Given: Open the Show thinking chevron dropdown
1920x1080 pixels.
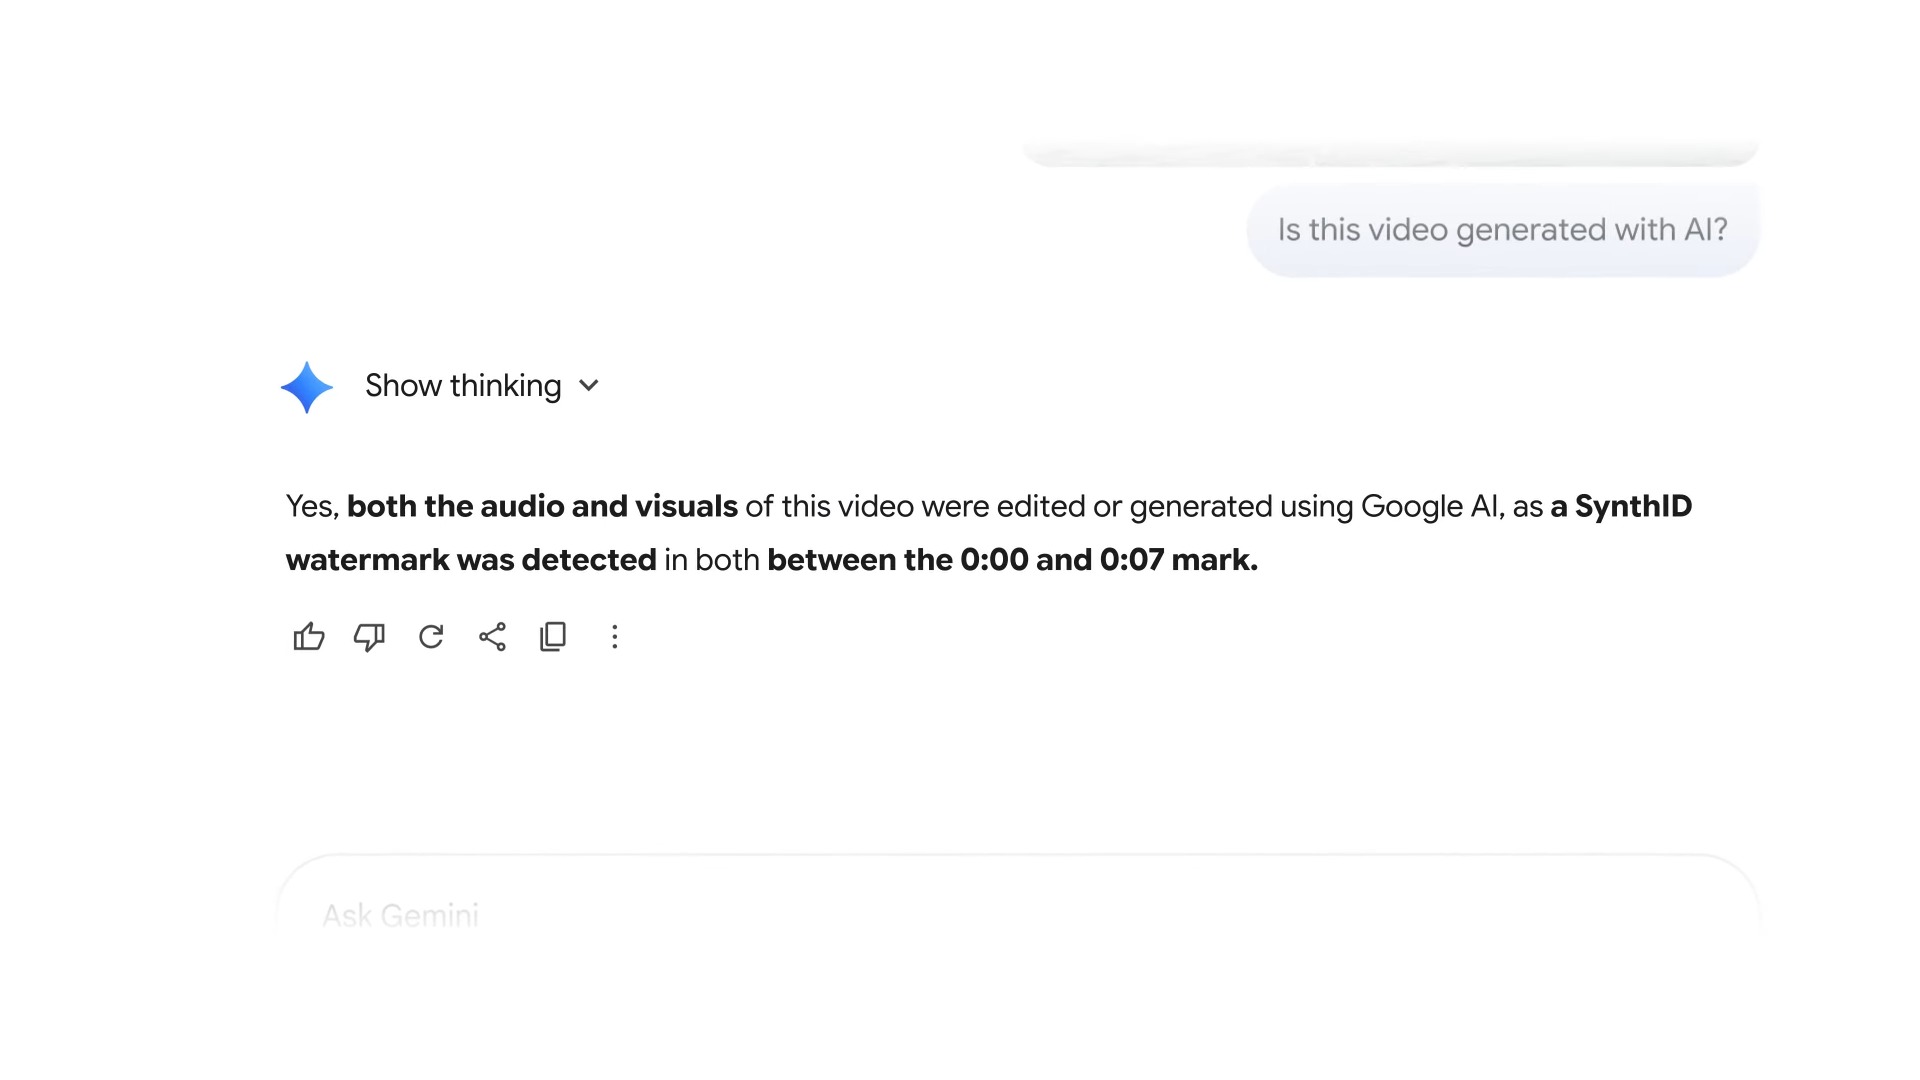Looking at the screenshot, I should [588, 386].
